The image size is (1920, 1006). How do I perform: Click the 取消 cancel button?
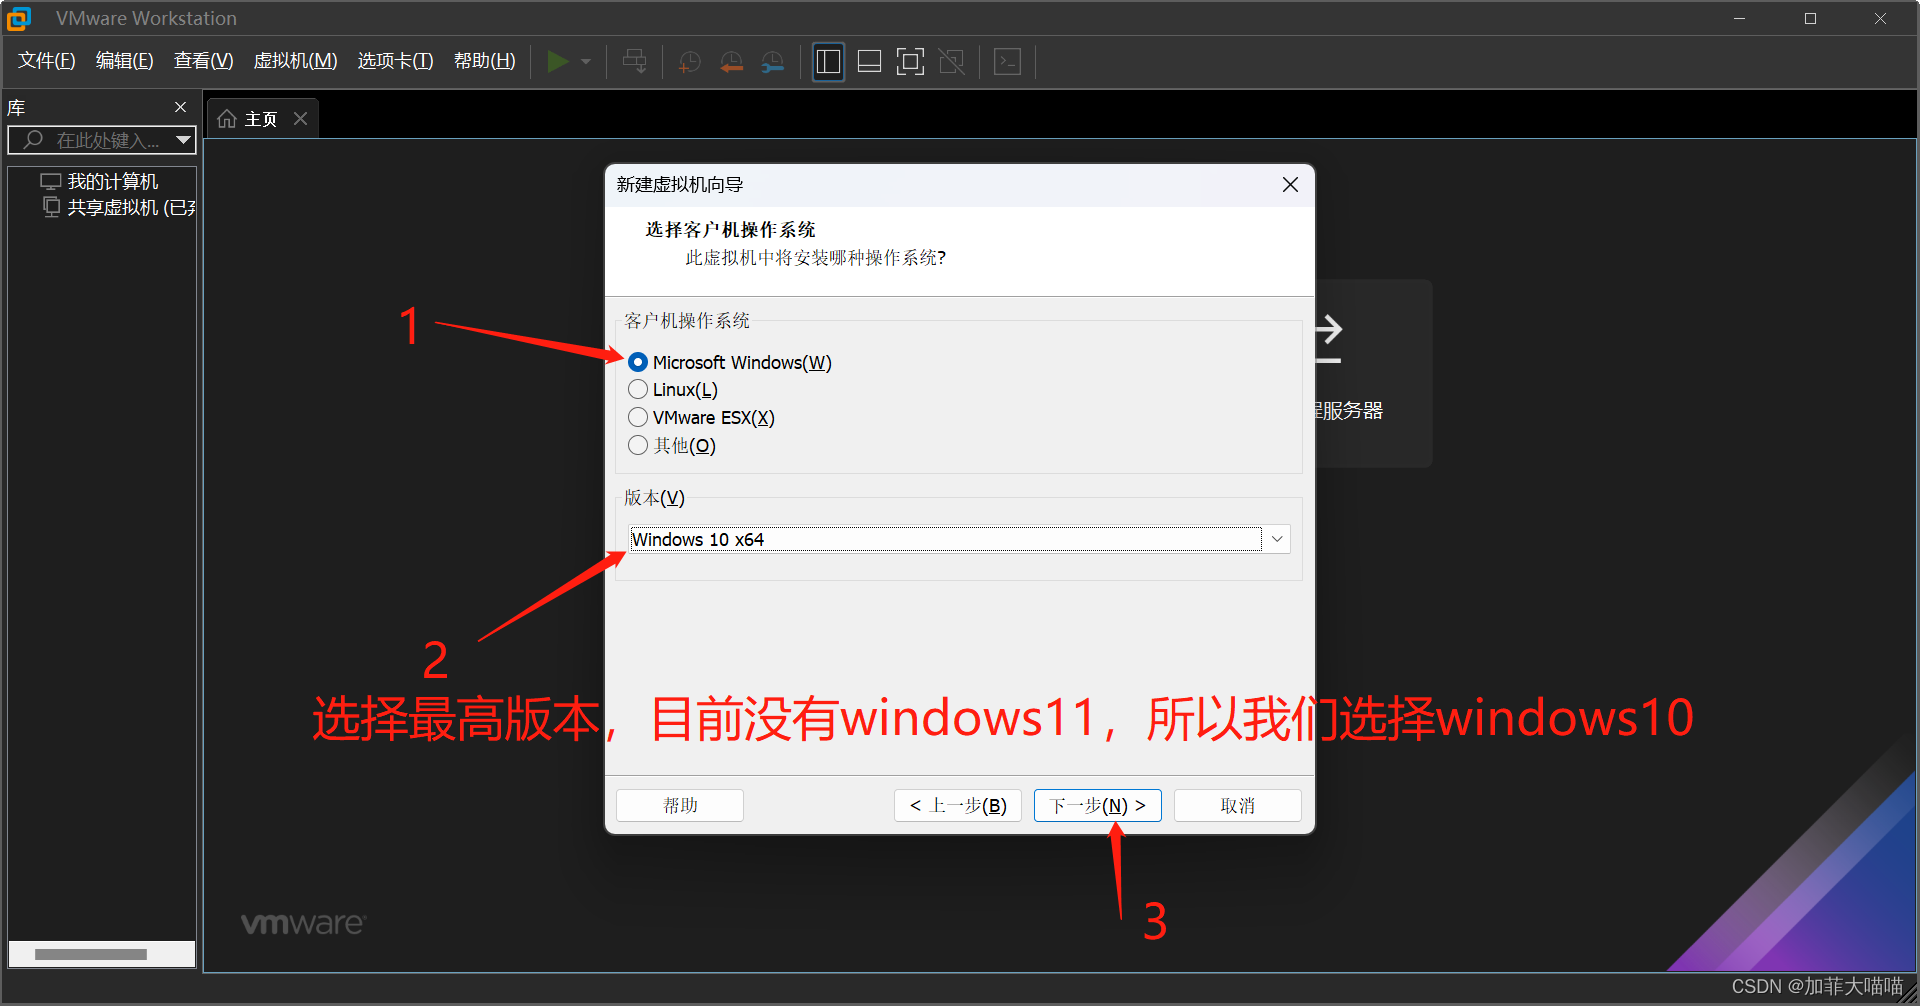(x=1238, y=805)
